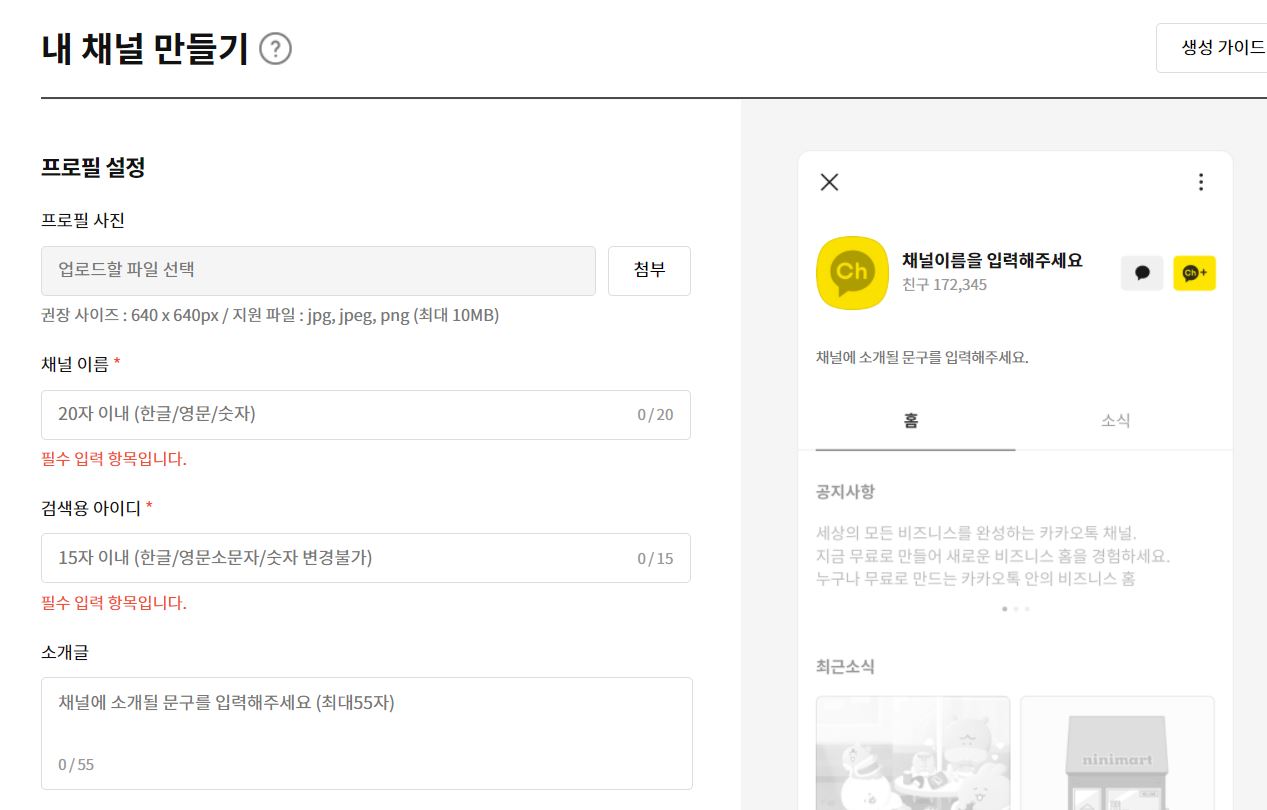The image size is (1267, 810).
Task: Focus the 채널 이름 input field
Action: (366, 415)
